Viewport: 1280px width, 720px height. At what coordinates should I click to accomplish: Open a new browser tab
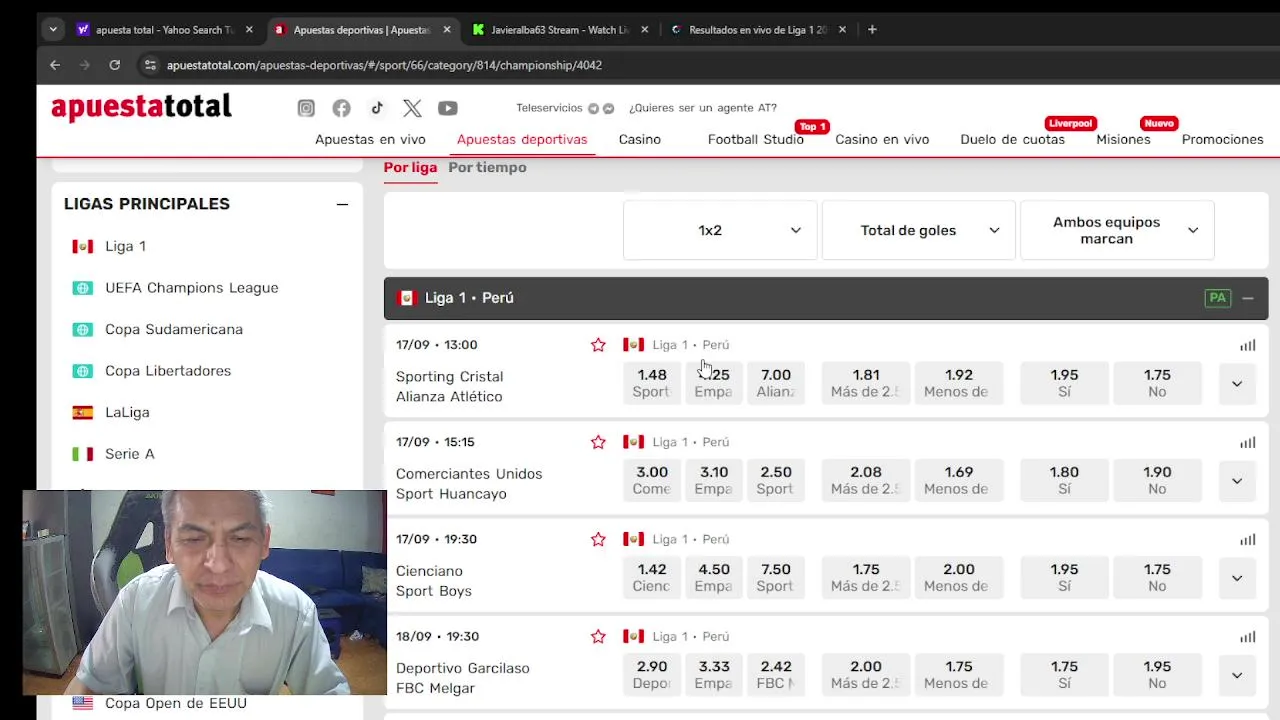pos(872,30)
